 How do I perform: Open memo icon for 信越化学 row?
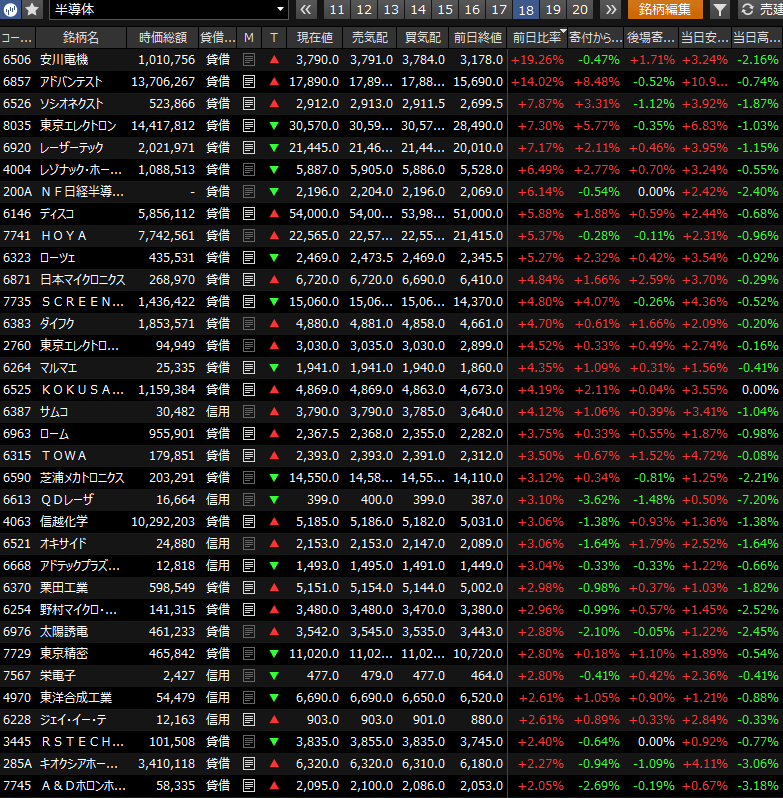(249, 521)
